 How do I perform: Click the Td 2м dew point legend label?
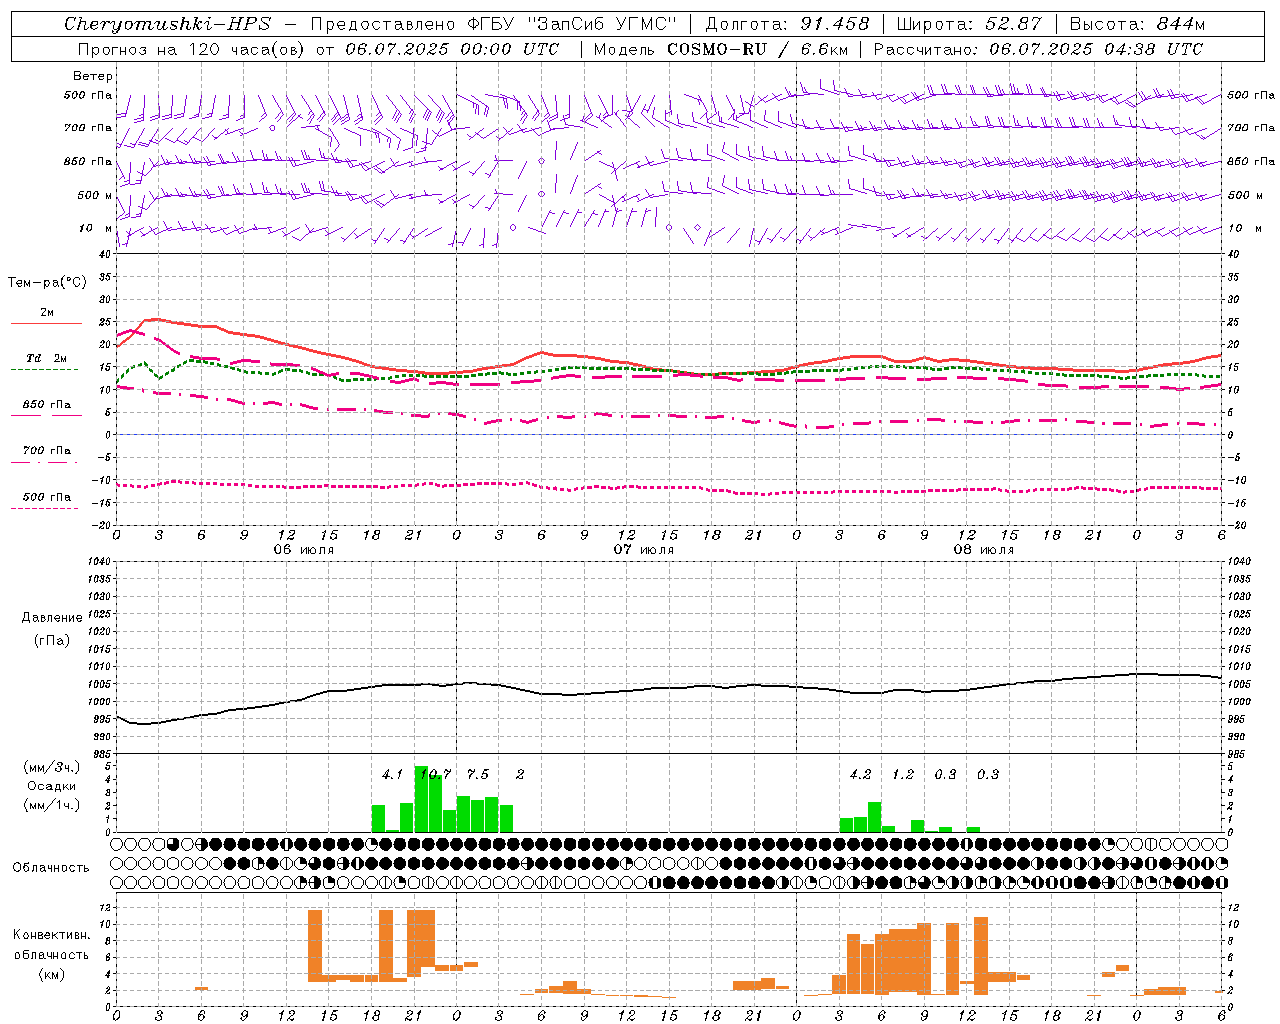pos(47,358)
